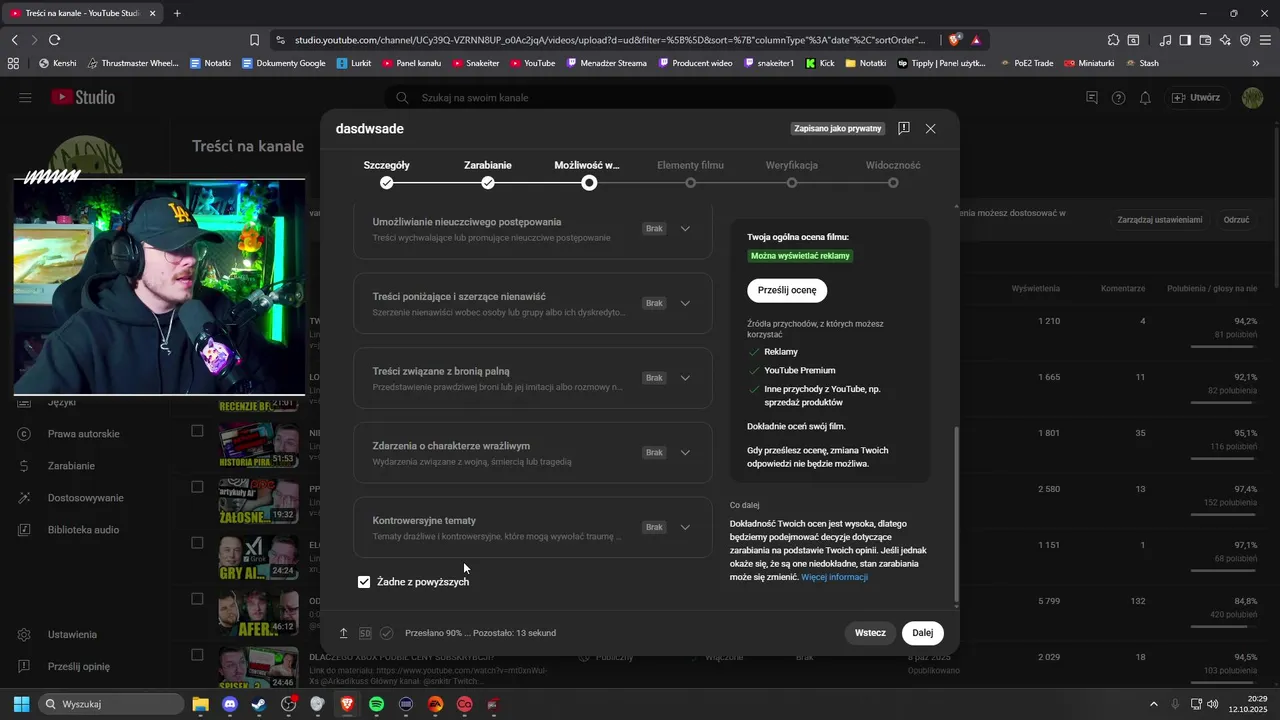1280x720 pixels.
Task: Go to the Zarabianie step
Action: (x=488, y=173)
